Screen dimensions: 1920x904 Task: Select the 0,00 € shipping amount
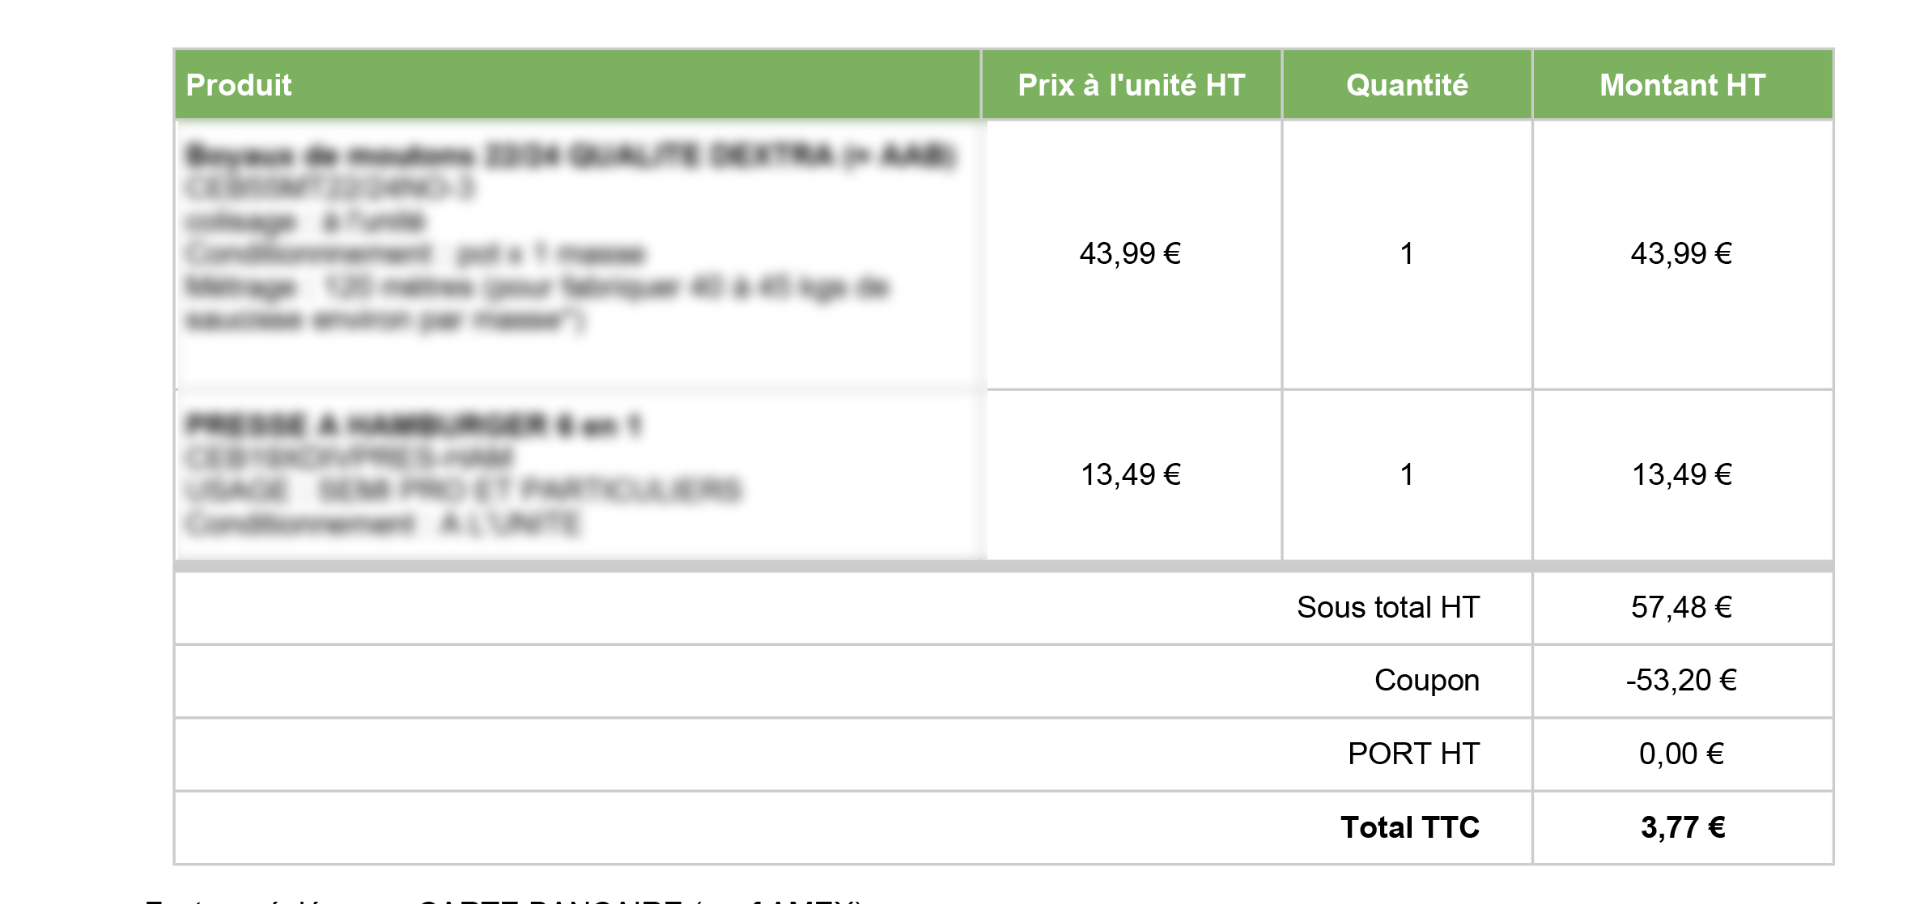pyautogui.click(x=1681, y=754)
